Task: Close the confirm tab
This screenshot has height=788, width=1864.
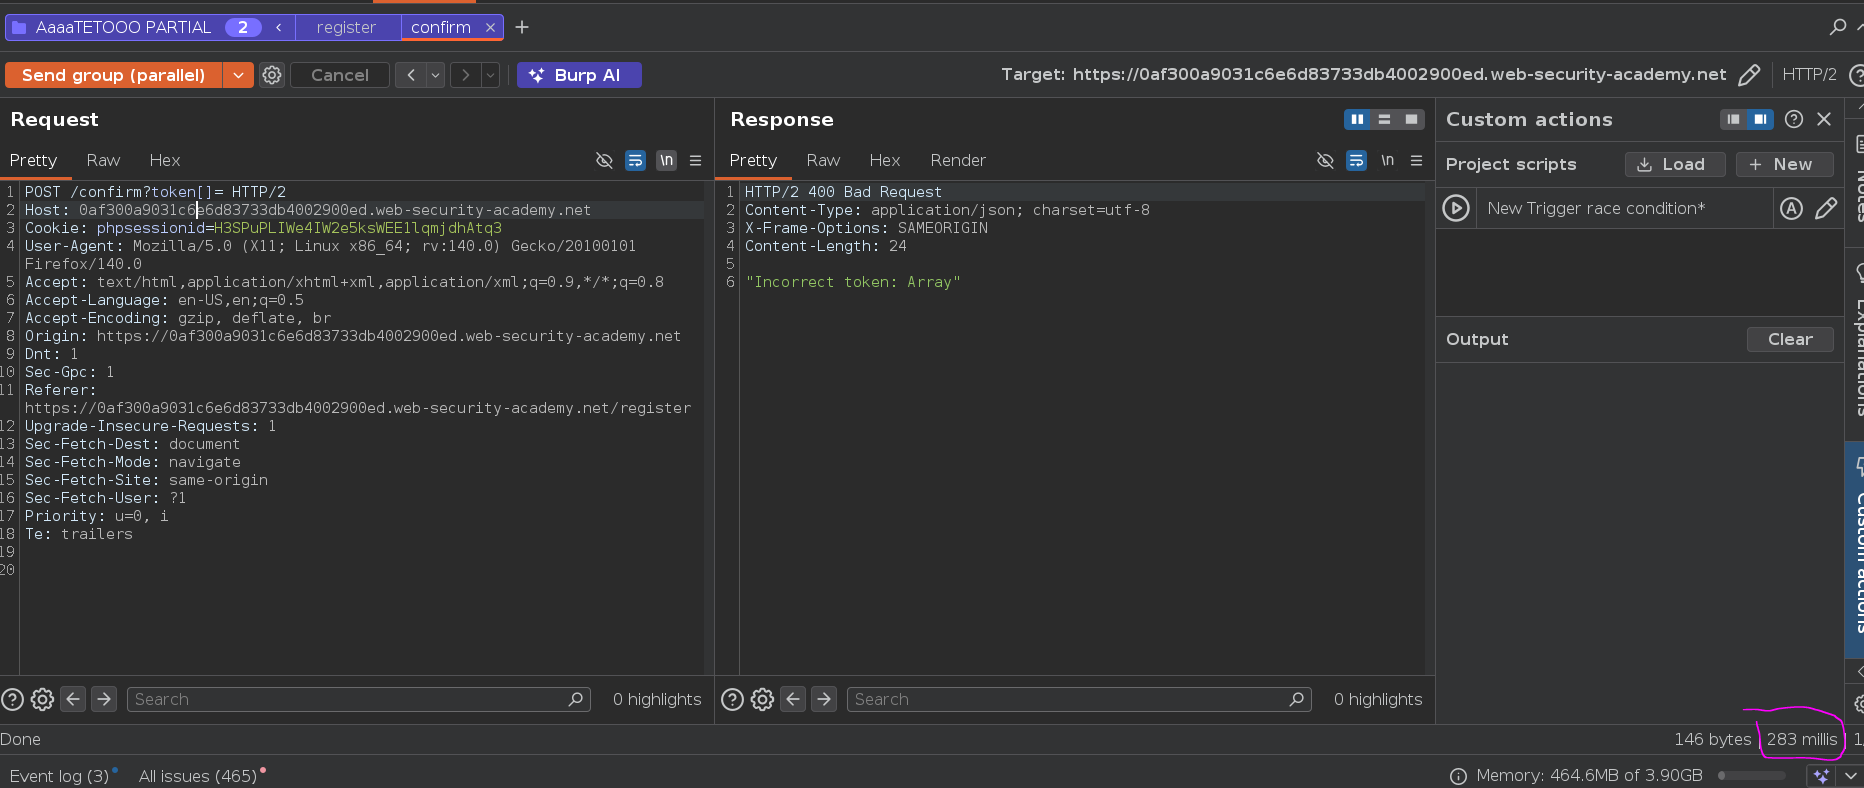Action: 490,27
